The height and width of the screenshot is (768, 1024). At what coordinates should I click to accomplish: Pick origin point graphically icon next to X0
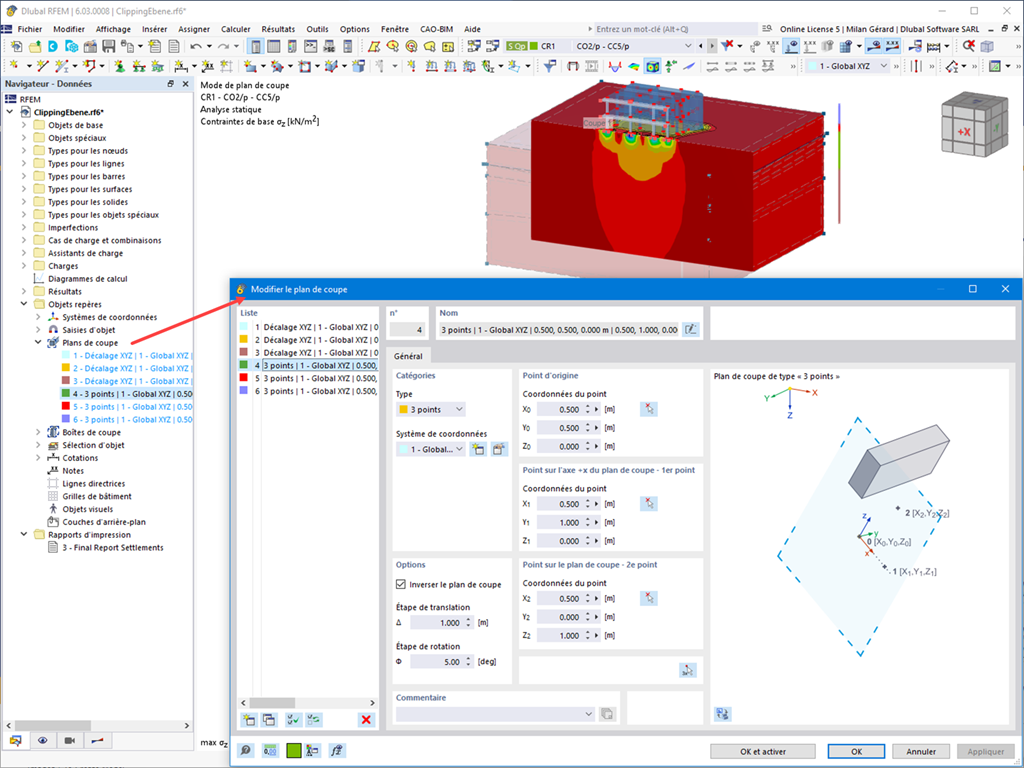pyautogui.click(x=648, y=409)
